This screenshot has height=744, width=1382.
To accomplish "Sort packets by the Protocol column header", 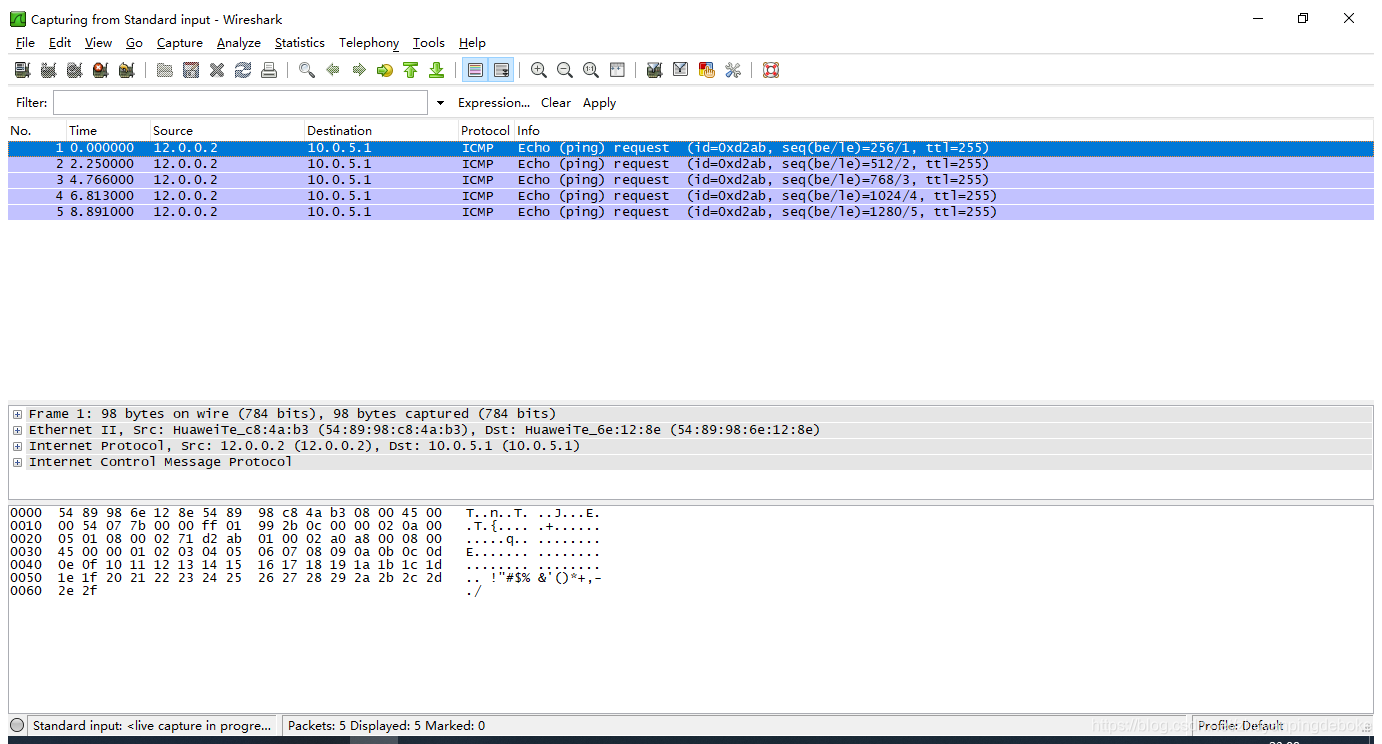I will click(x=485, y=131).
